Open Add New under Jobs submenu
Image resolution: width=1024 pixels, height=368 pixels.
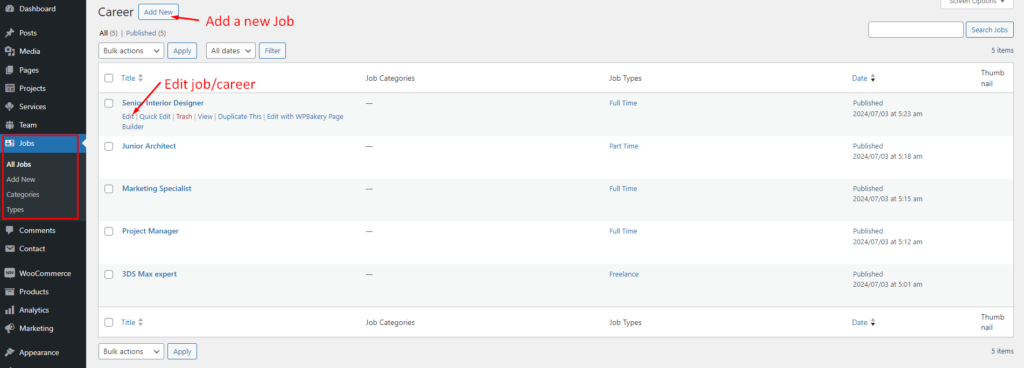click(x=21, y=179)
